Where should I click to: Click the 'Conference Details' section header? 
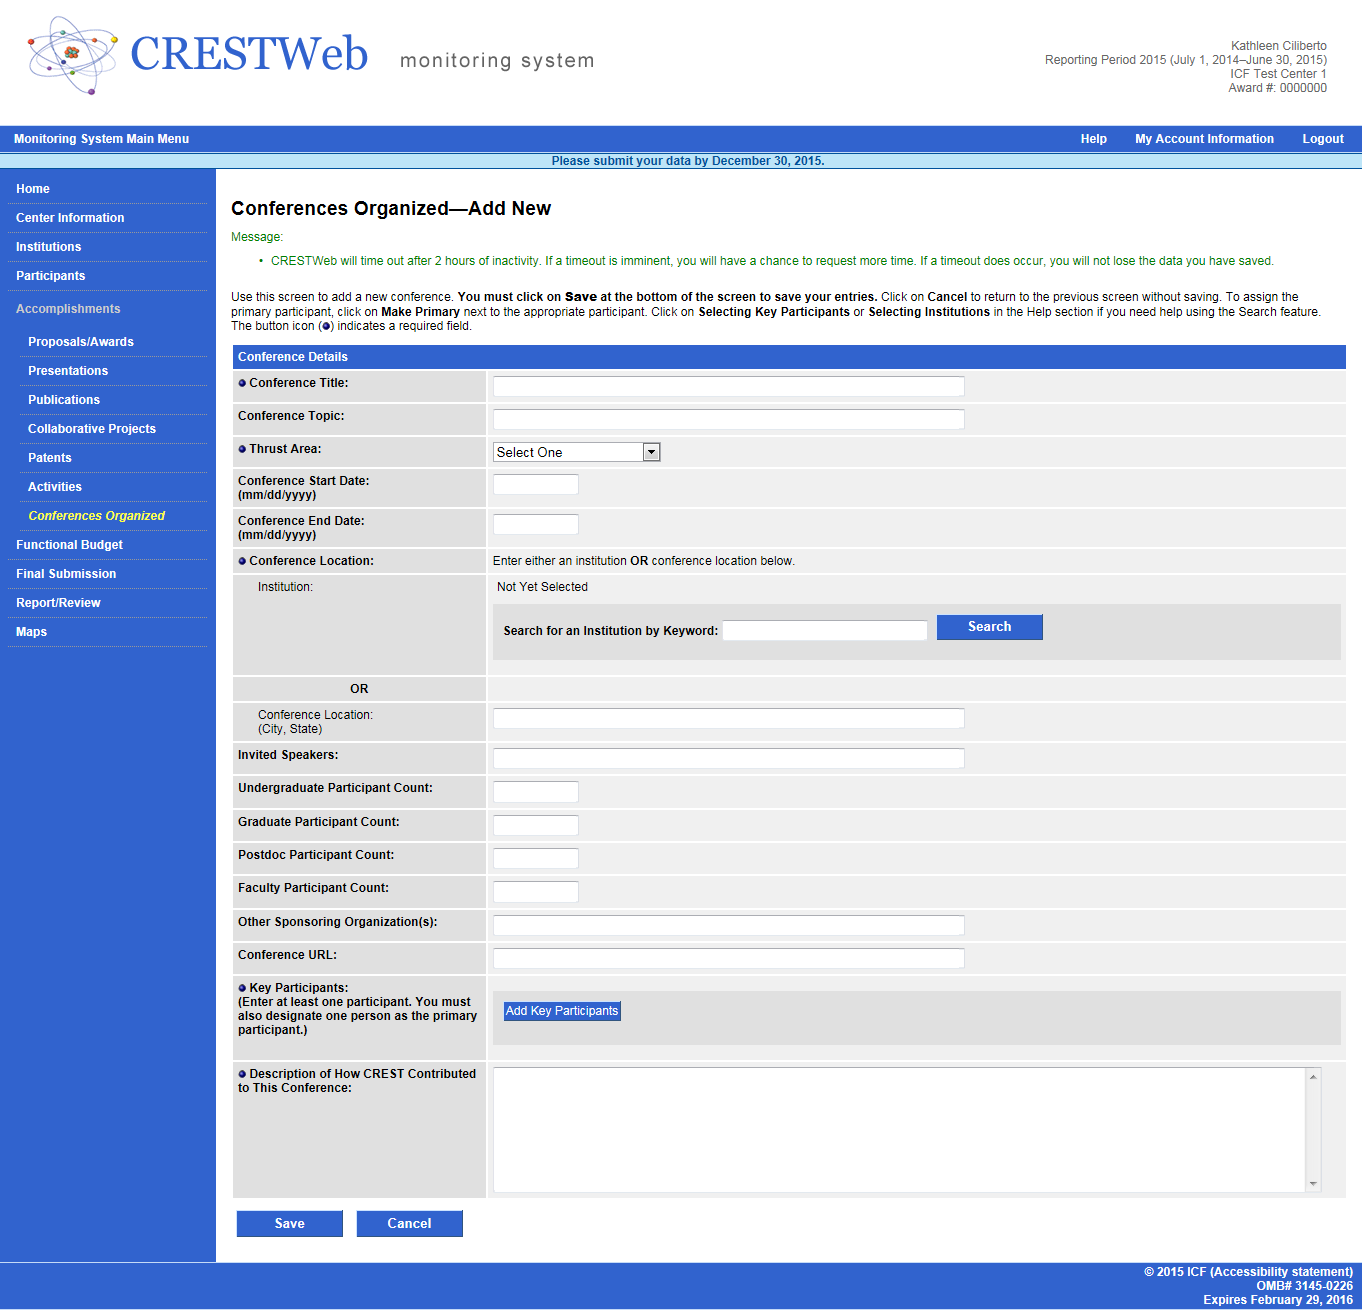coord(789,357)
